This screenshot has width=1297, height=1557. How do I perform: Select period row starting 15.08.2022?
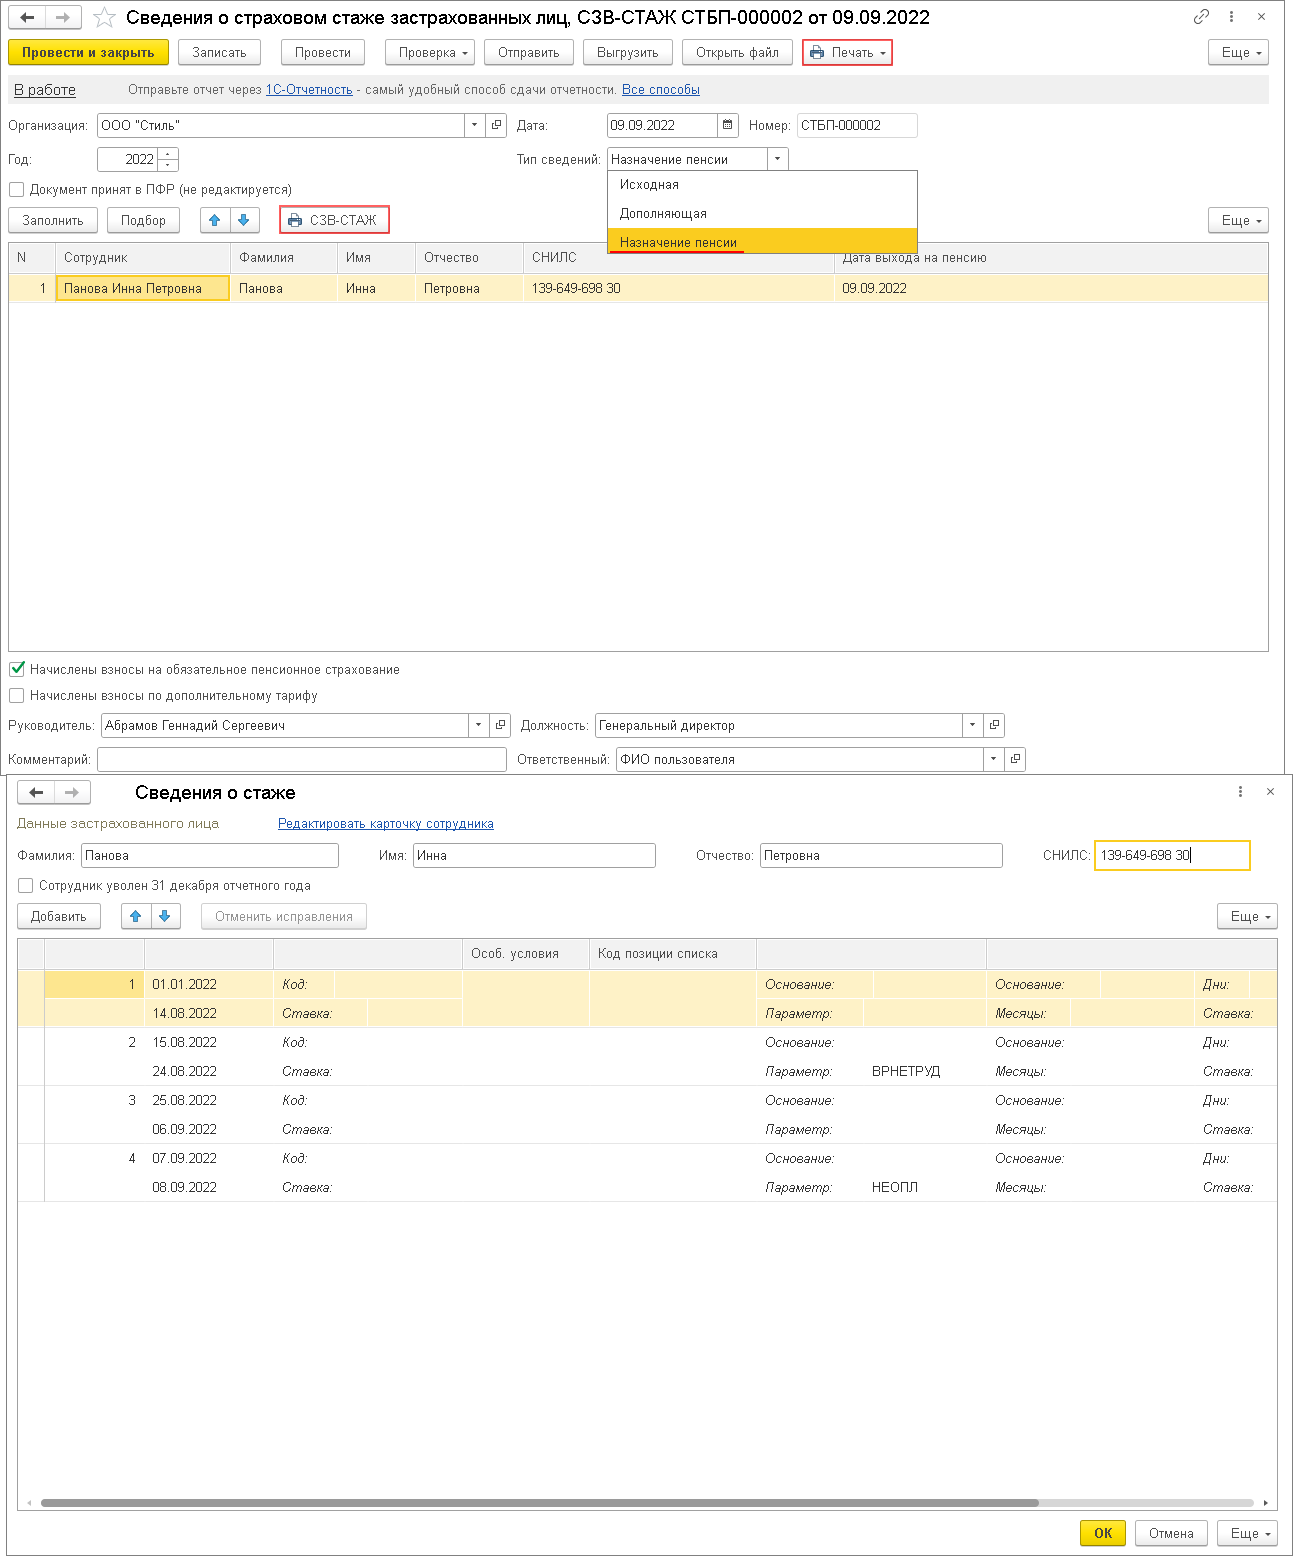[647, 1057]
